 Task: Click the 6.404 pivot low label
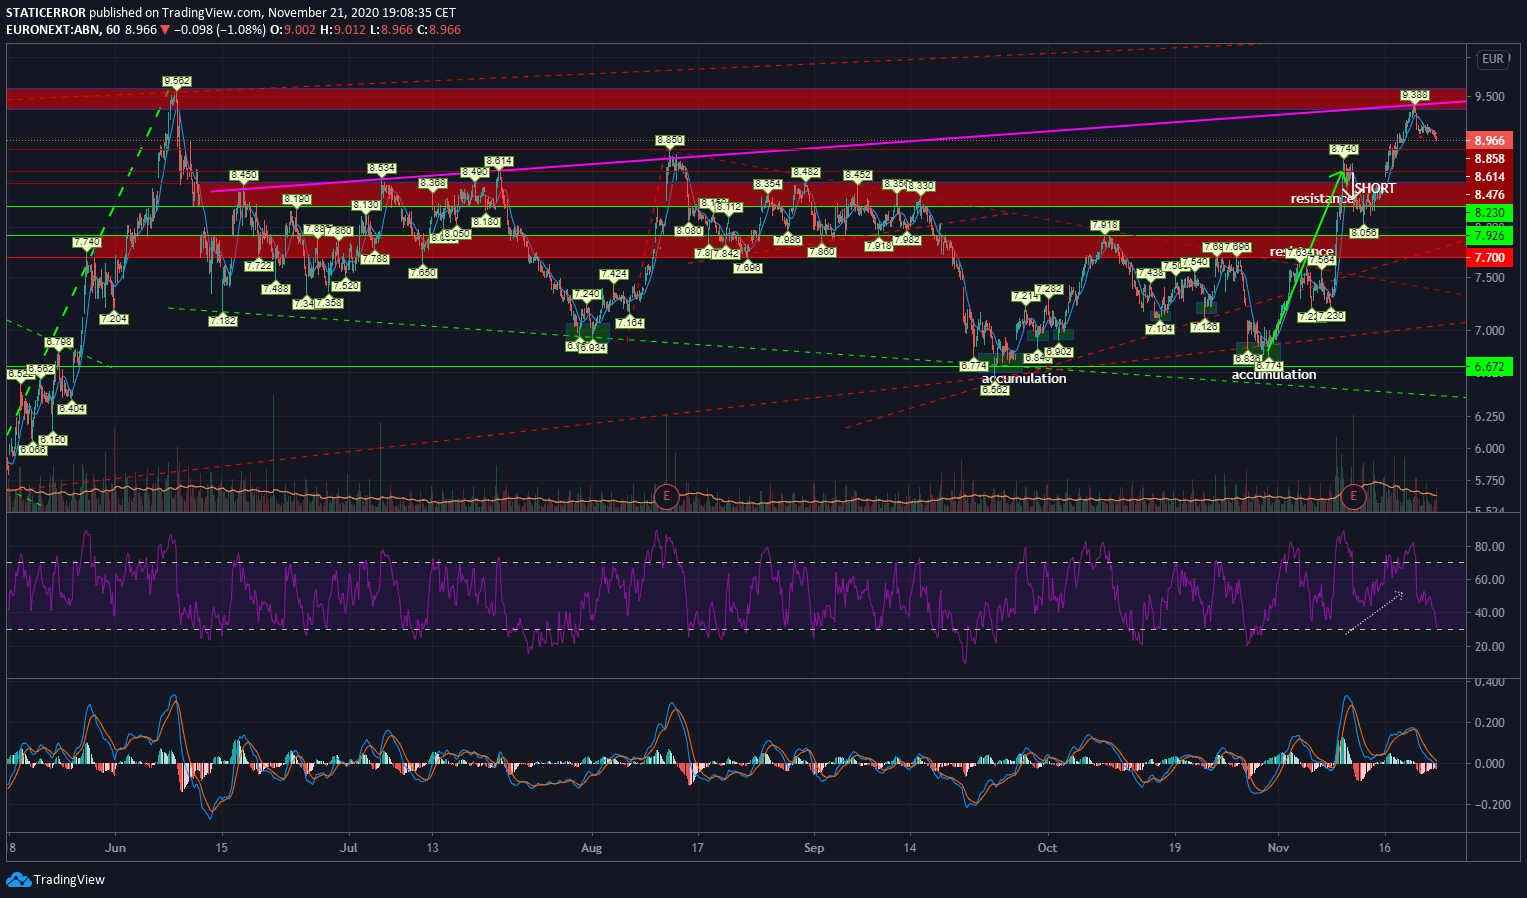(72, 408)
